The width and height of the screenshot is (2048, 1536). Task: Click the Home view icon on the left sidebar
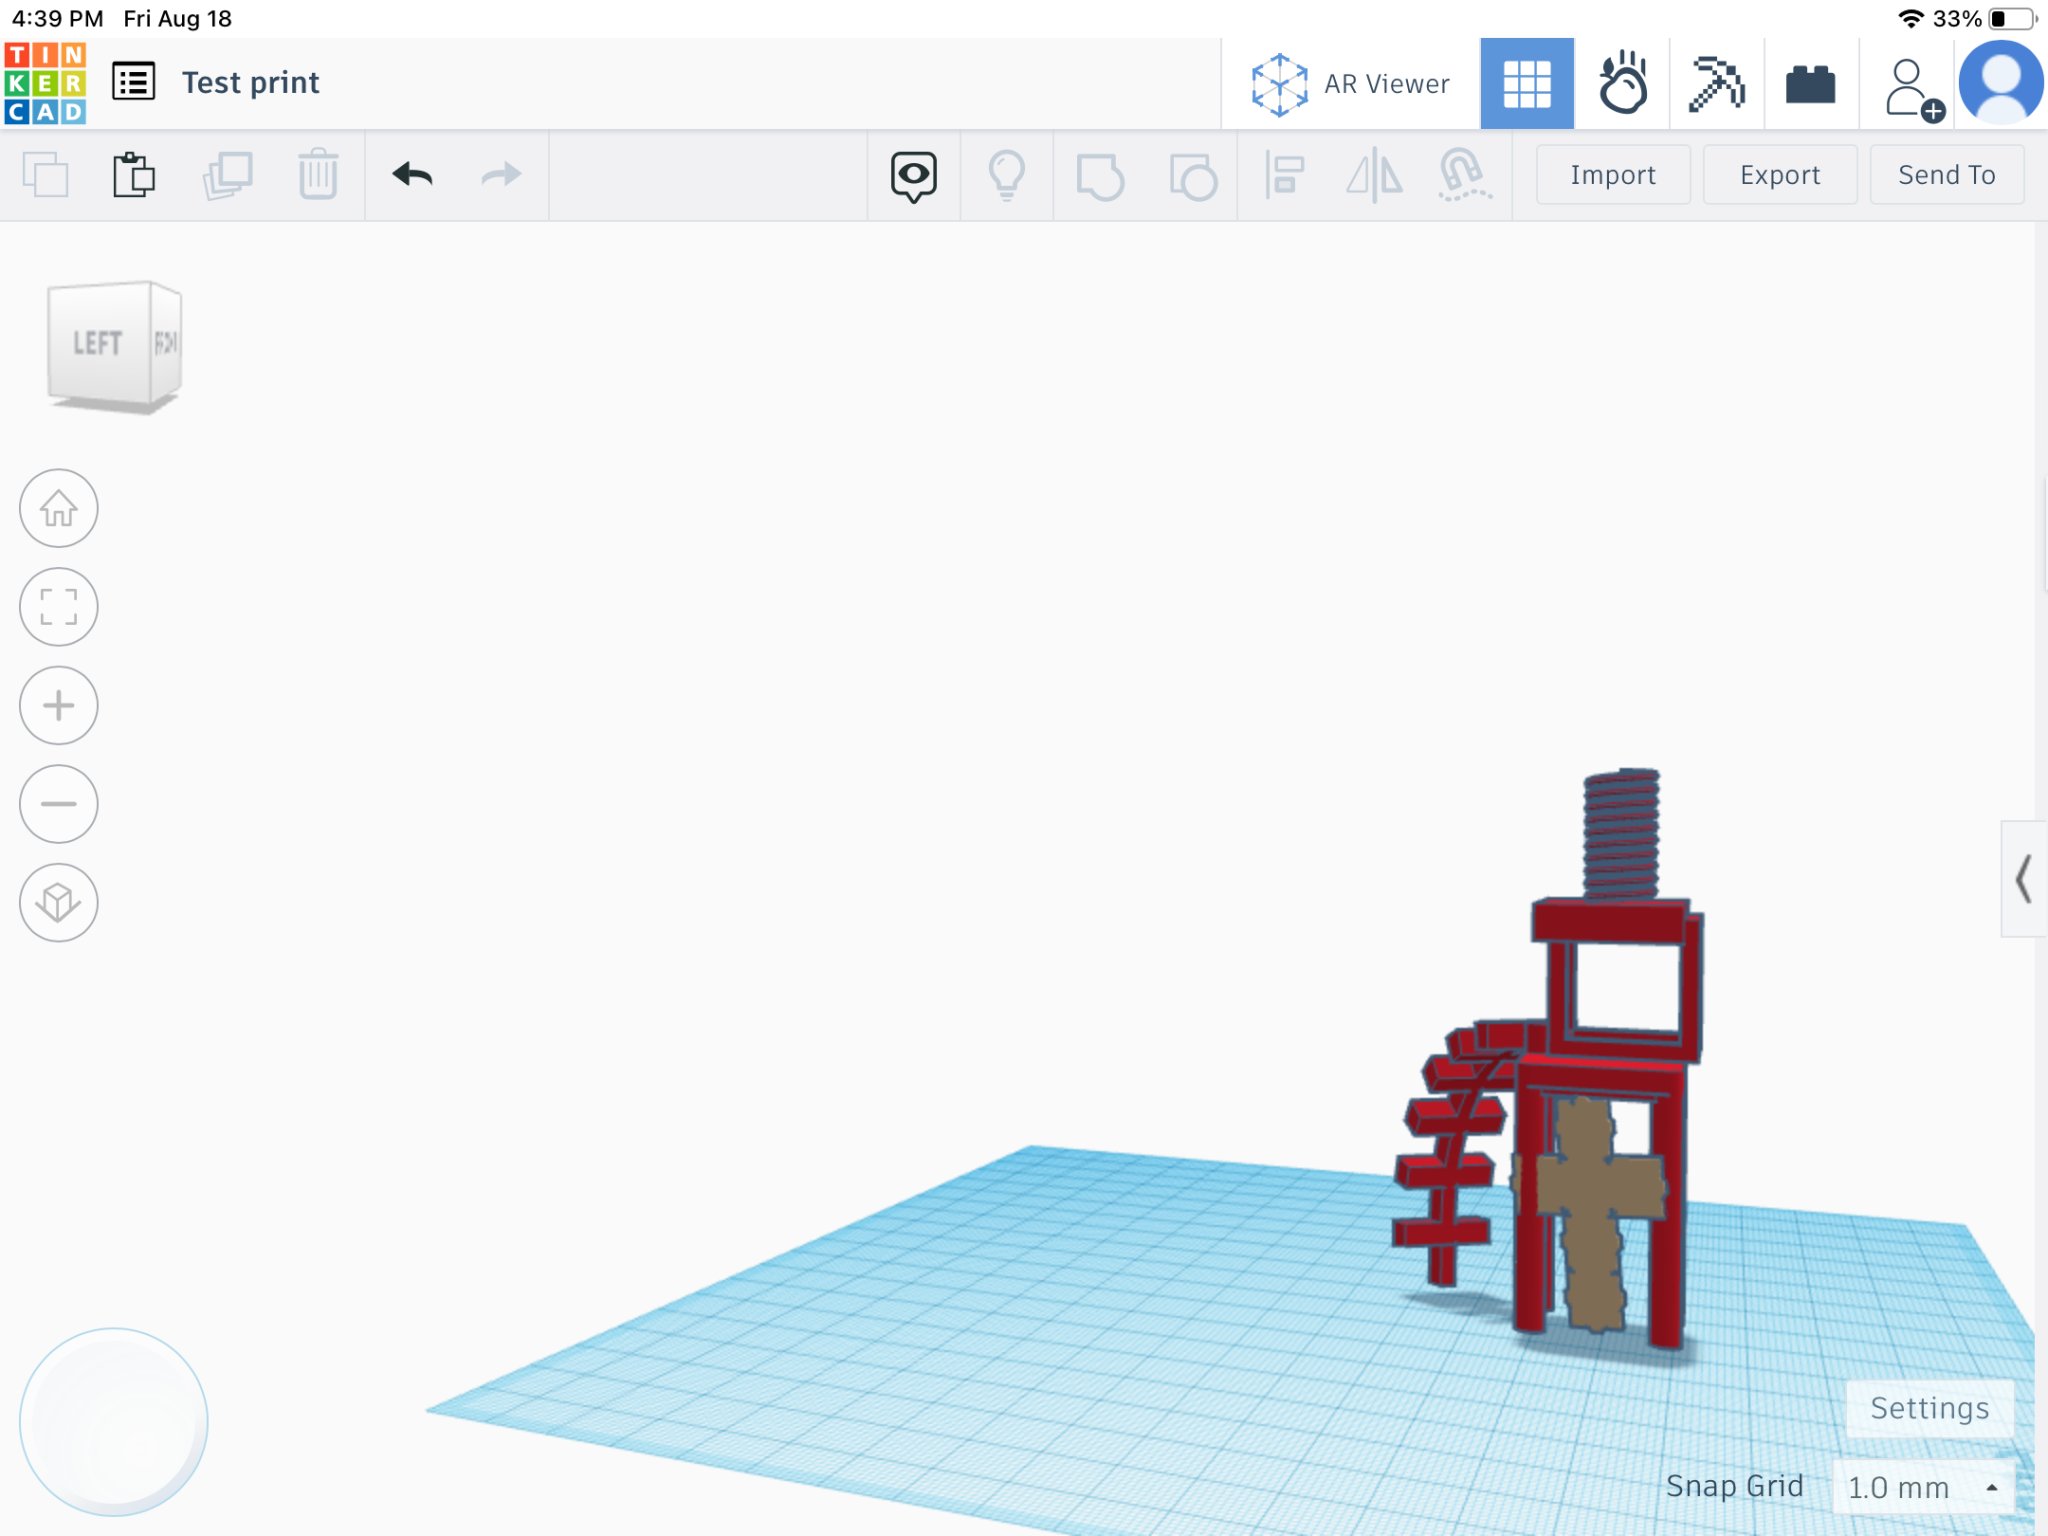58,509
